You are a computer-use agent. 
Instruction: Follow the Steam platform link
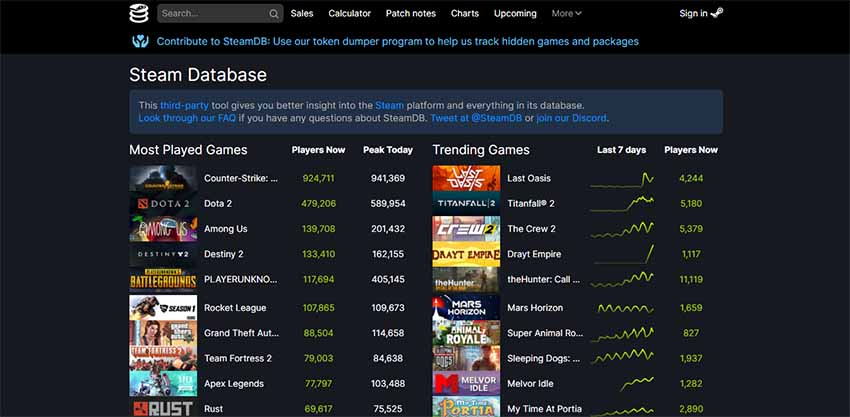coord(390,105)
